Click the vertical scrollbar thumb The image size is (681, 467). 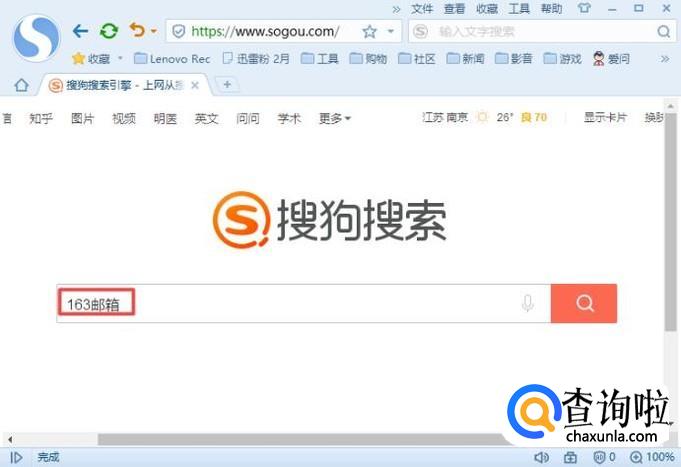tap(670, 222)
